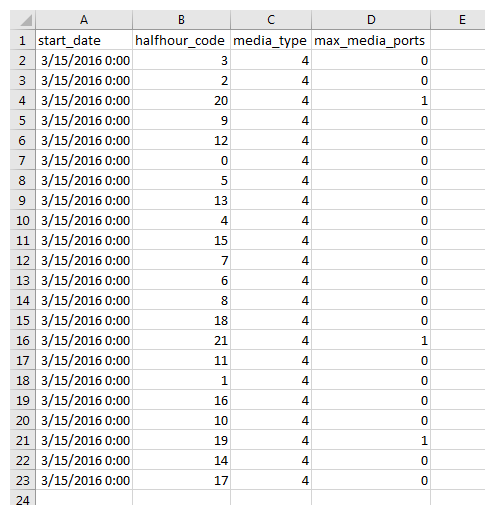Select column D header

(x=371, y=20)
